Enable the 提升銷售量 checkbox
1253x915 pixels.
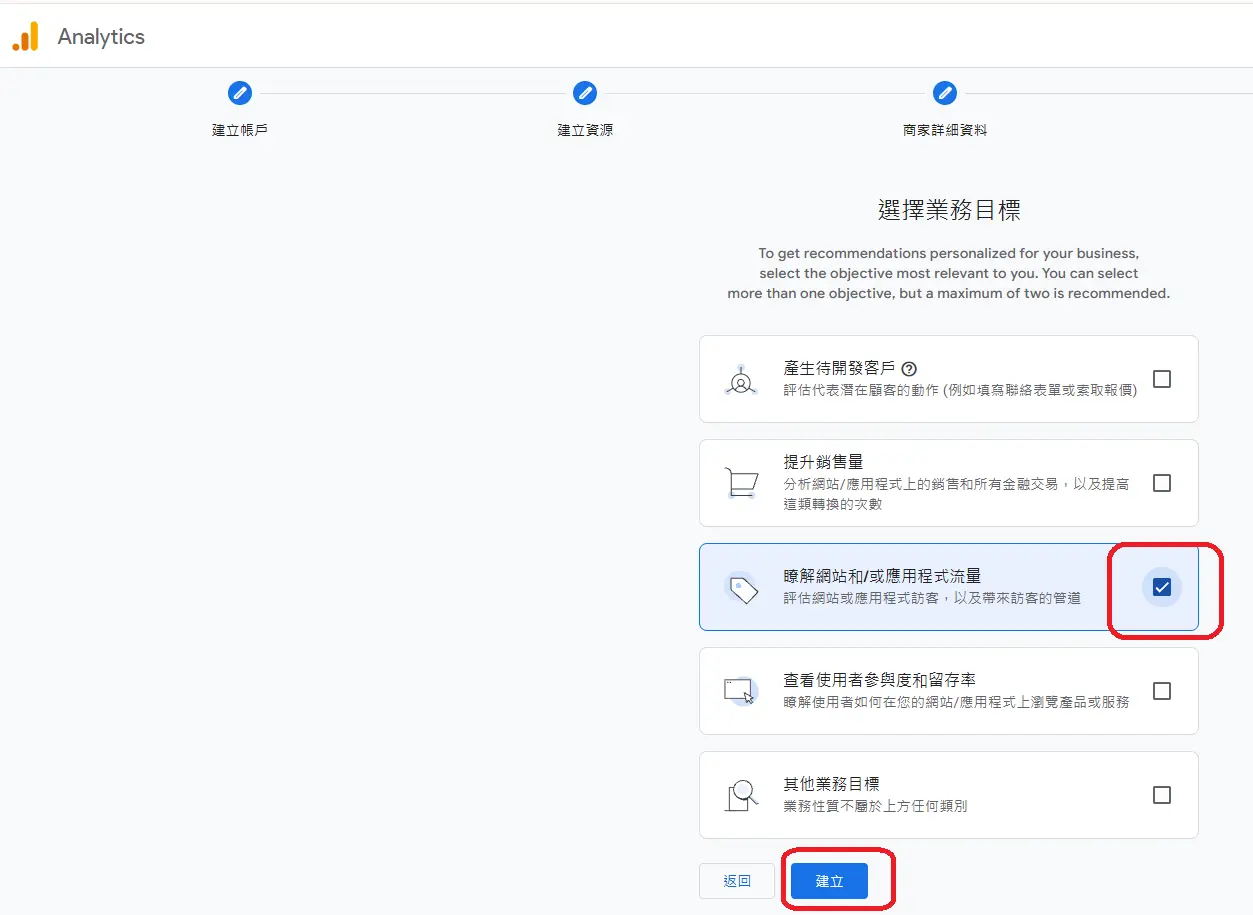coord(1161,483)
